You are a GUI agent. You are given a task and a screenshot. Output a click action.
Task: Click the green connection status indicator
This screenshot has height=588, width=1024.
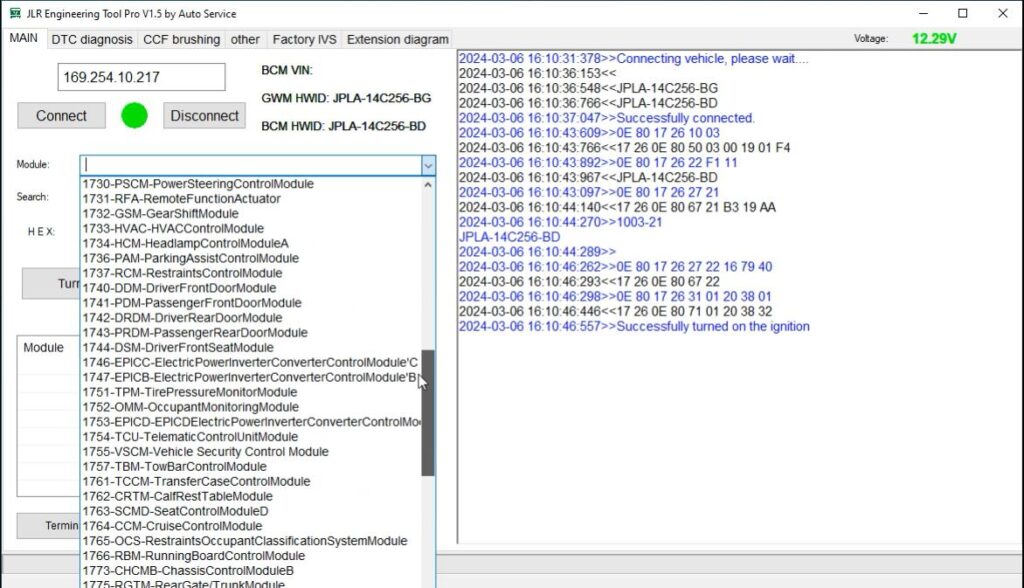click(x=135, y=116)
